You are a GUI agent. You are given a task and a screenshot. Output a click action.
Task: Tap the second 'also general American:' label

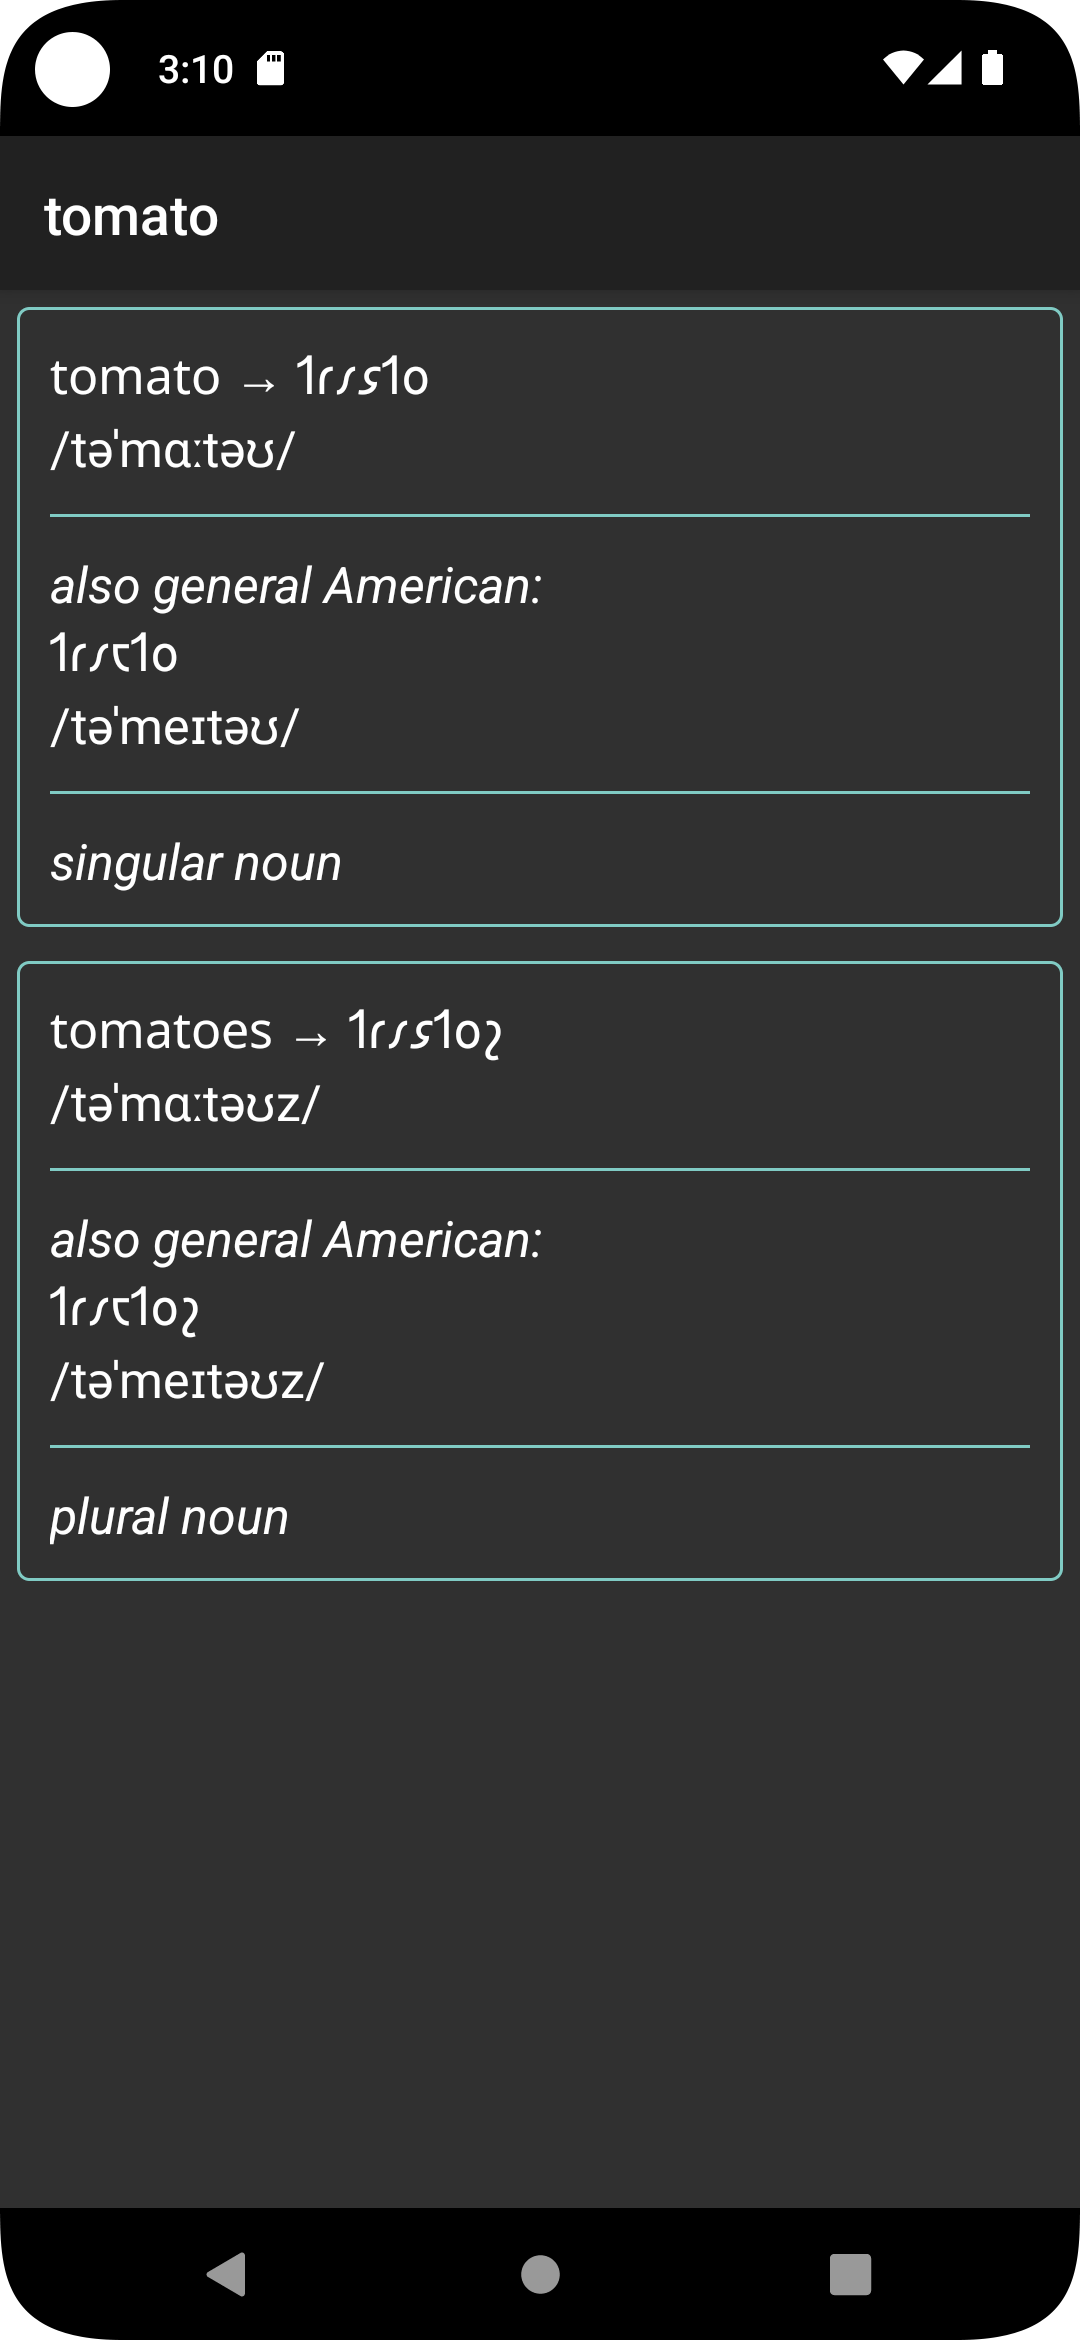tap(296, 1240)
